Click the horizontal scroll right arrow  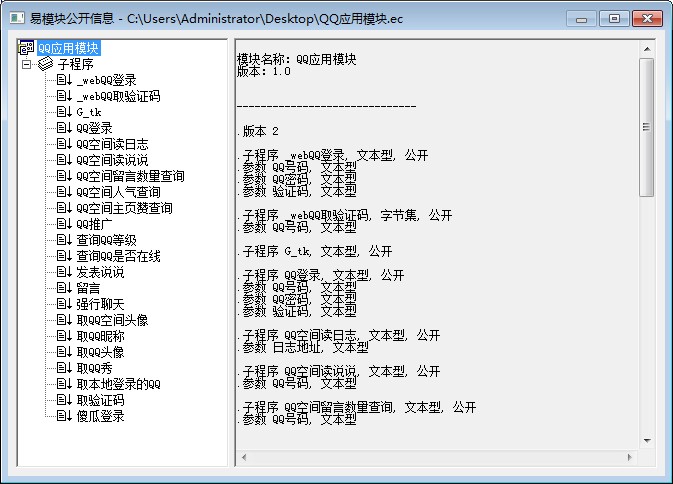(x=630, y=457)
